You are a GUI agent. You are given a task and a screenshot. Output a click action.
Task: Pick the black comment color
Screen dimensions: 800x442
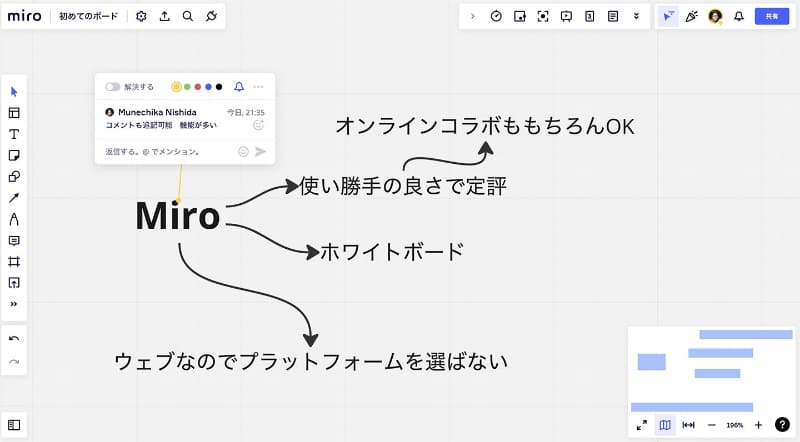tap(219, 87)
